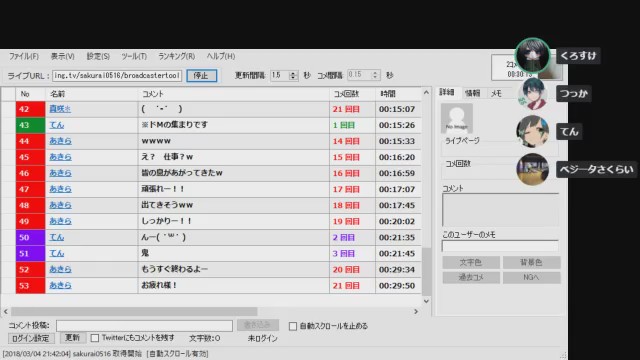Click the 書き込み button

258,325
